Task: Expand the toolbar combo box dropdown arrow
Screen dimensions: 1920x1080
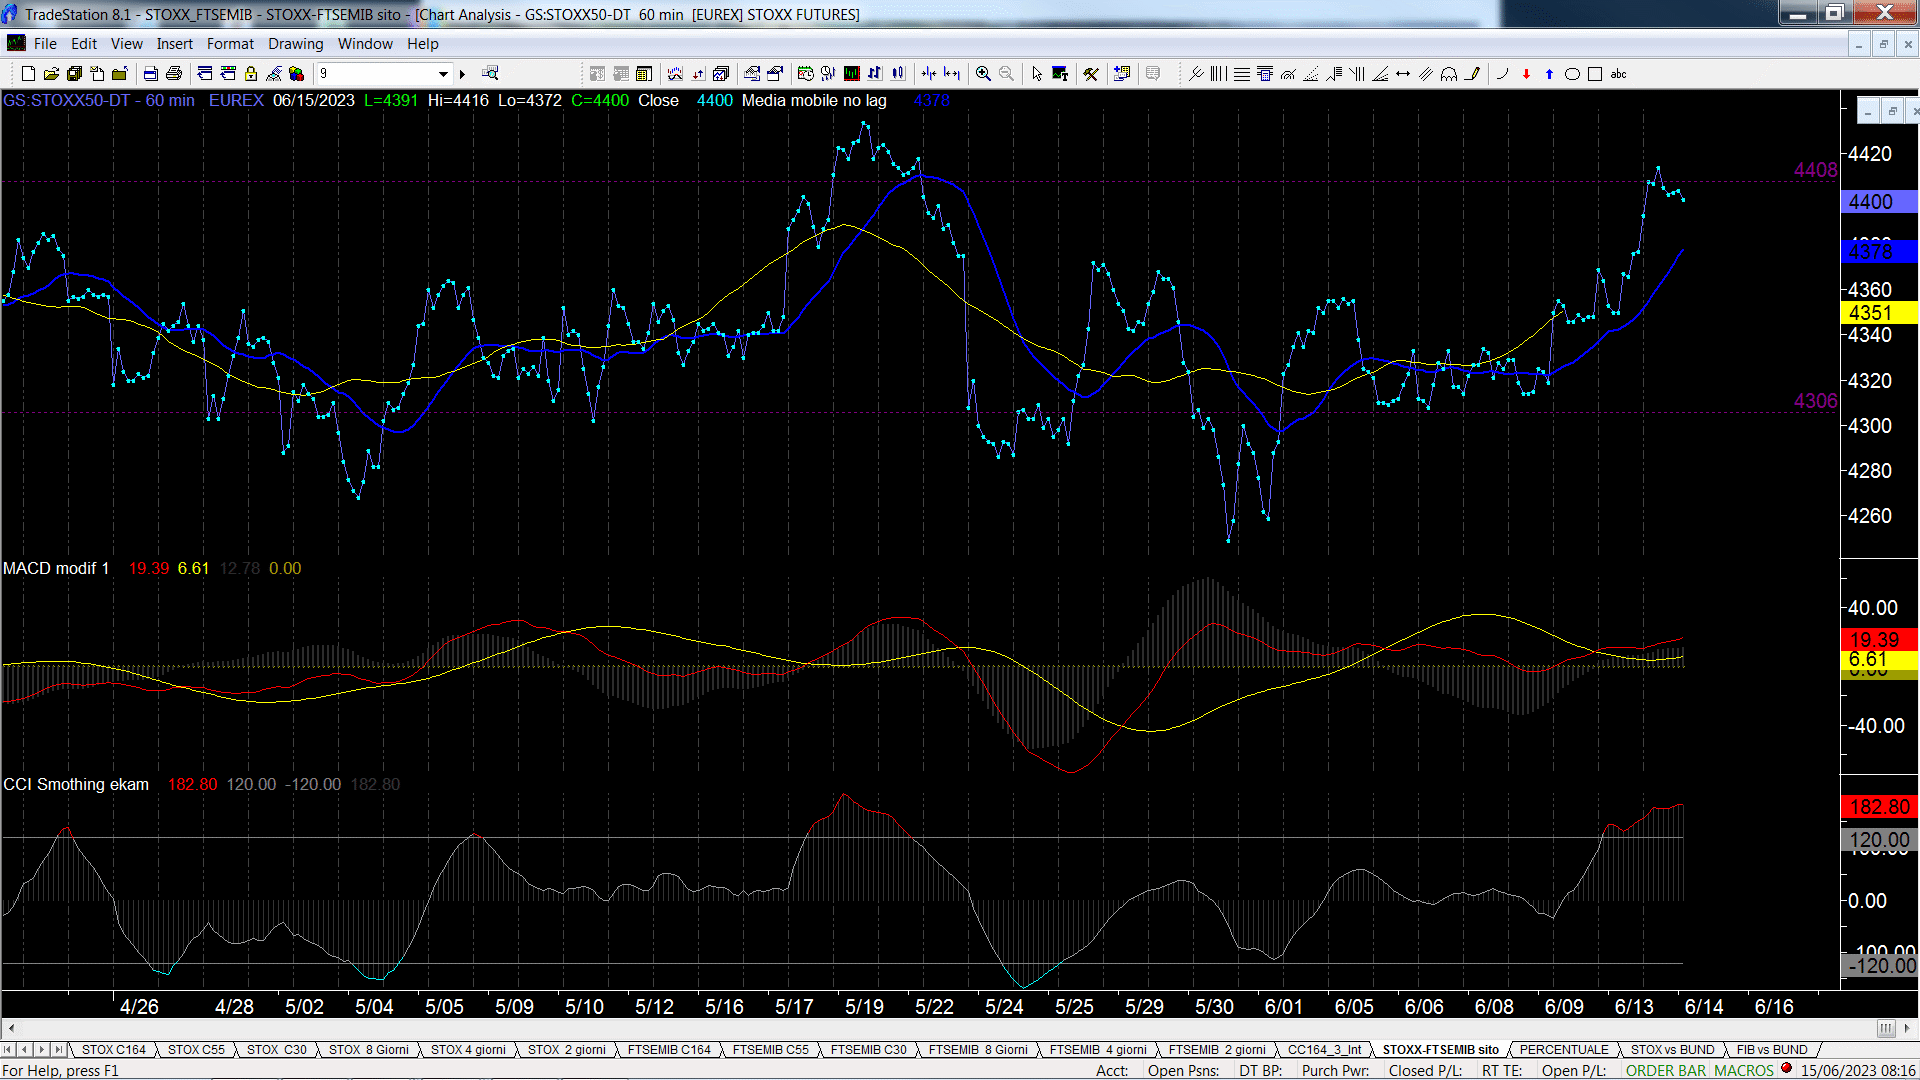Action: click(443, 74)
